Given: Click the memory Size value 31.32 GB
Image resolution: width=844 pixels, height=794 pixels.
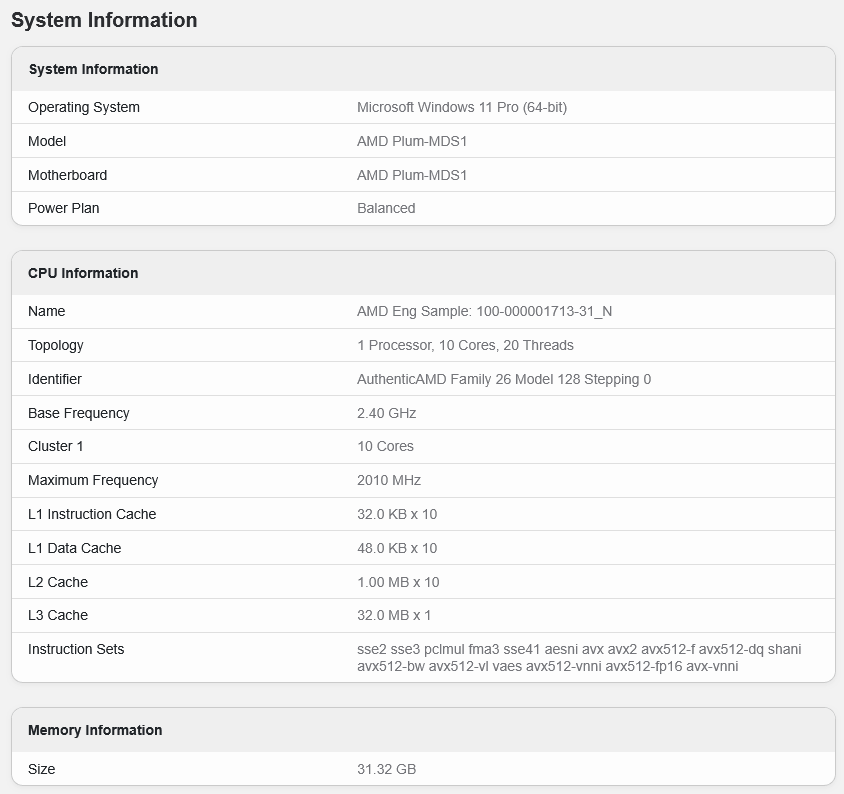Looking at the screenshot, I should coord(388,769).
